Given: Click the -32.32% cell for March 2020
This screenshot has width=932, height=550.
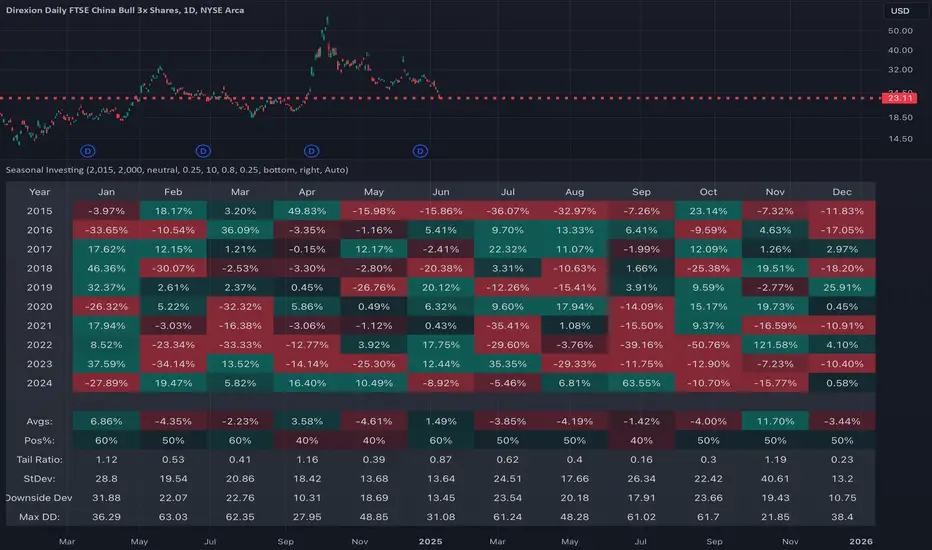Looking at the screenshot, I should [x=240, y=307].
